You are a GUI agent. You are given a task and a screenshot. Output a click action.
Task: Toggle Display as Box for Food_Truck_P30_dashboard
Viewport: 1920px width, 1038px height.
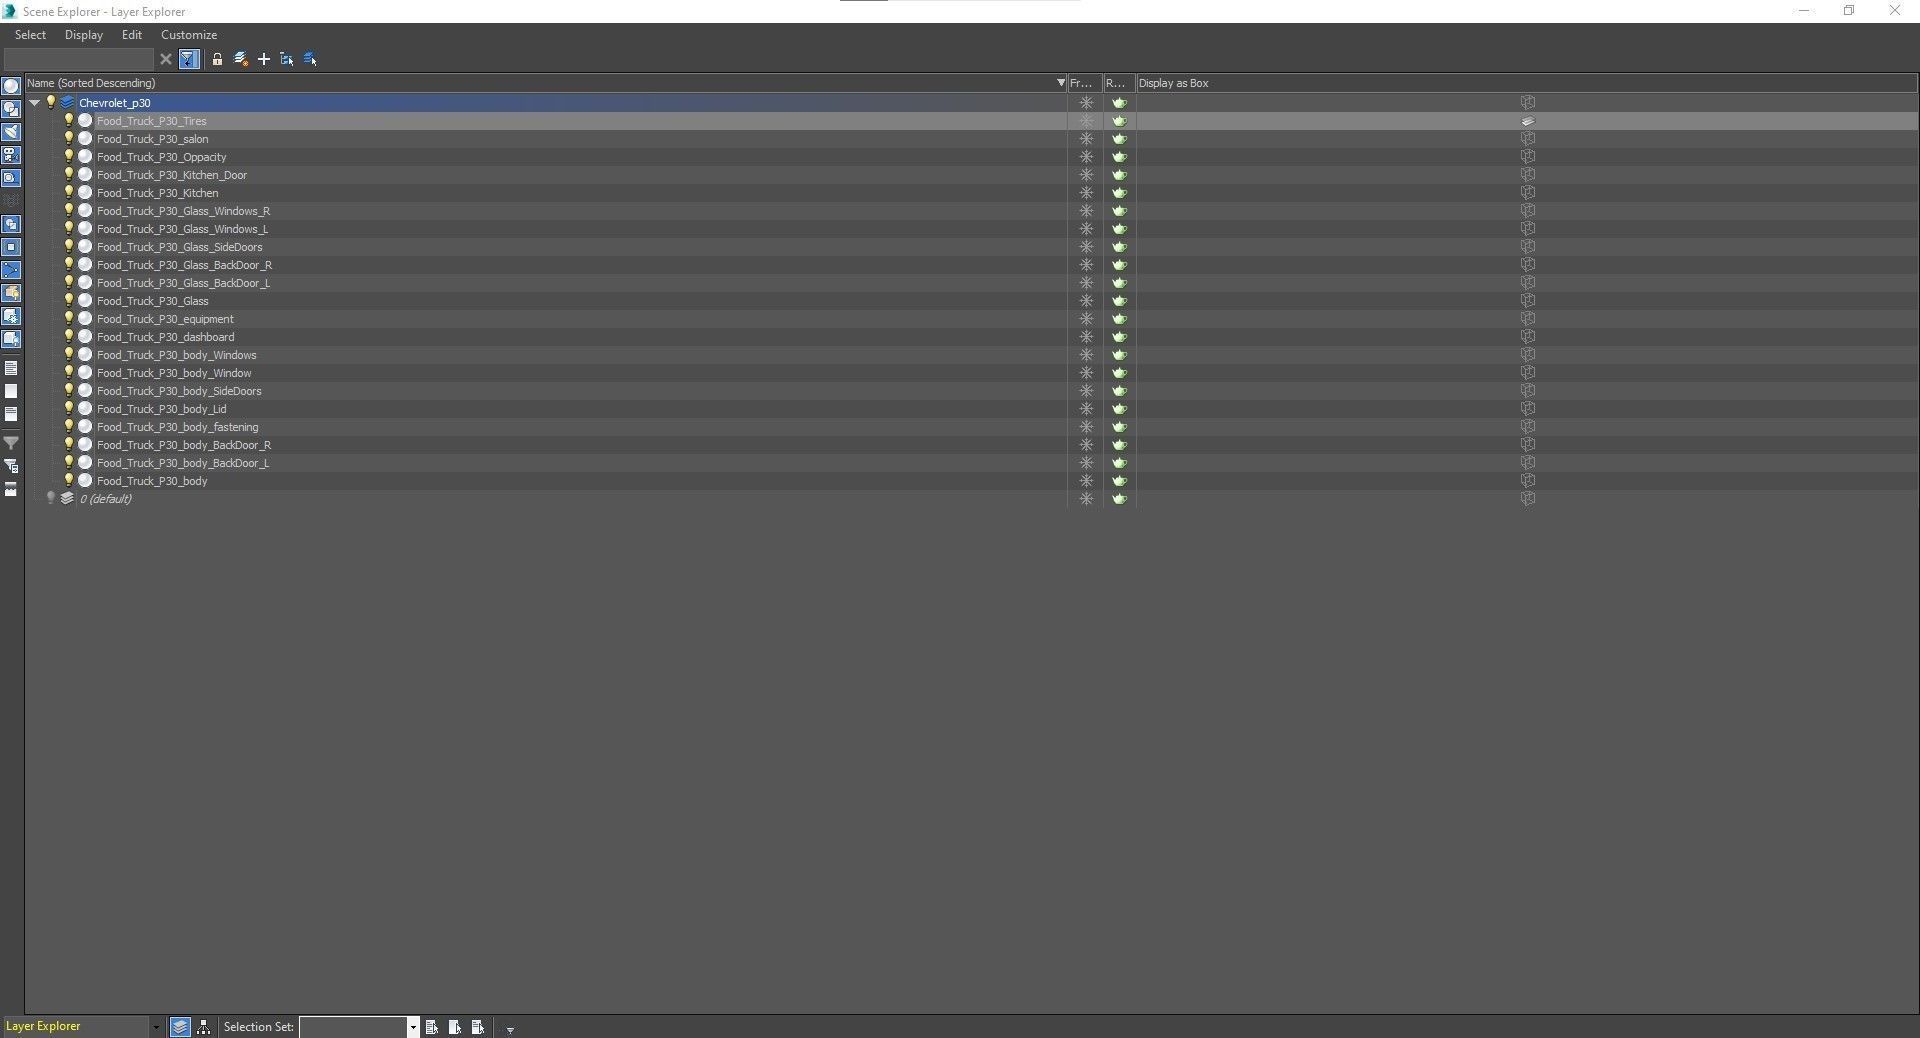click(x=1528, y=337)
